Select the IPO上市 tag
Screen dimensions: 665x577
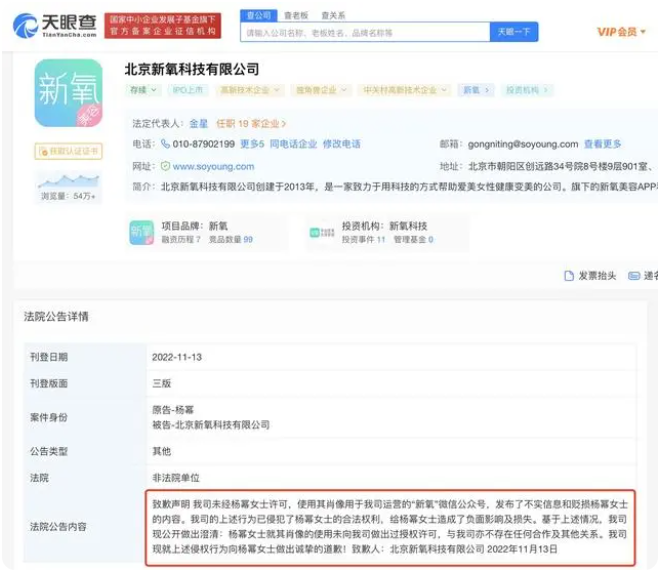point(188,90)
